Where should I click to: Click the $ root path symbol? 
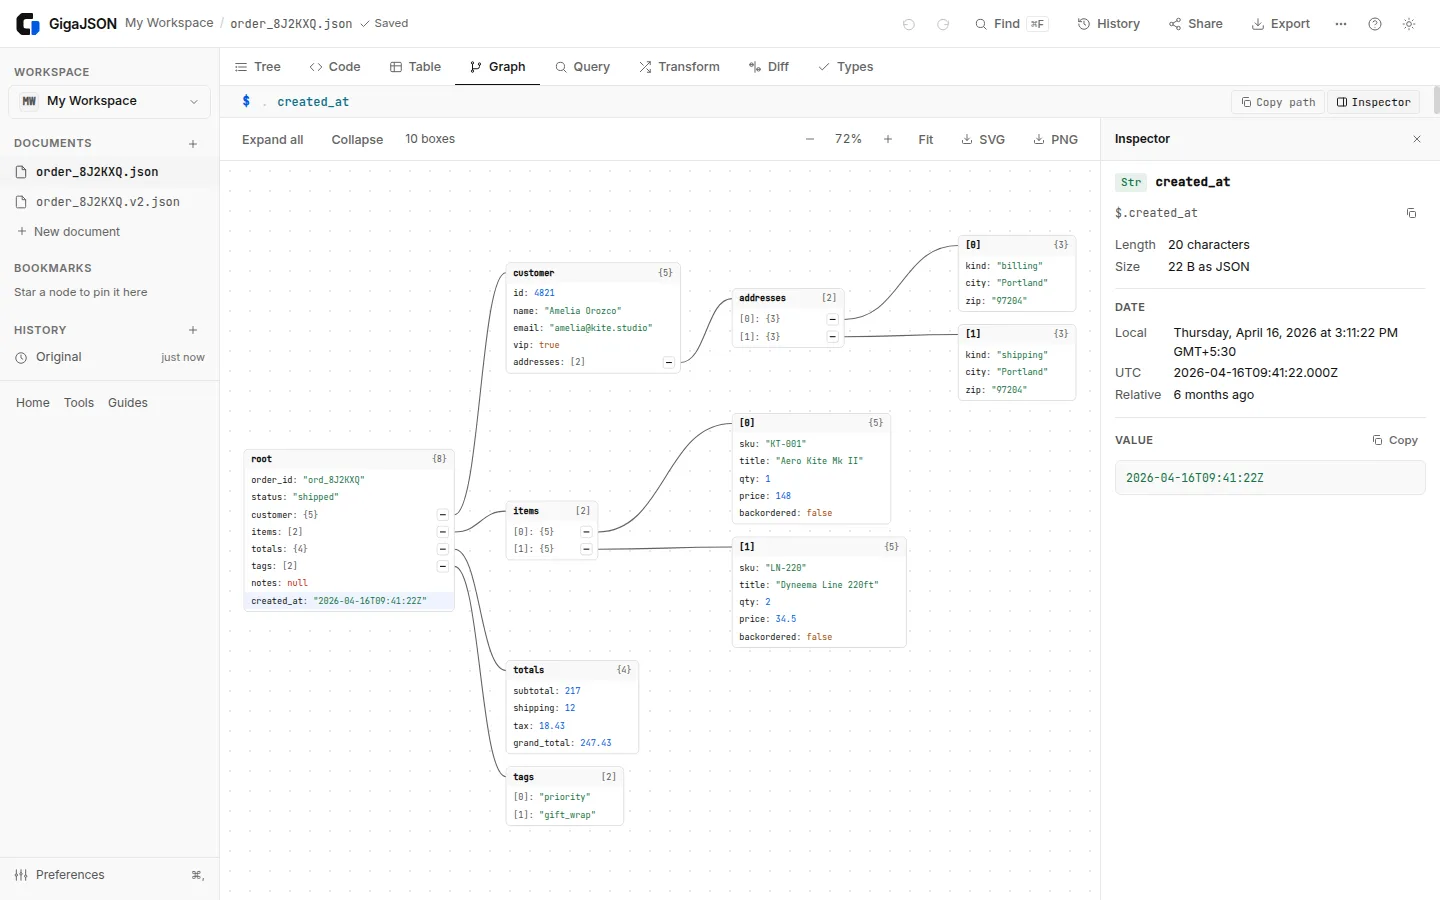pyautogui.click(x=246, y=101)
